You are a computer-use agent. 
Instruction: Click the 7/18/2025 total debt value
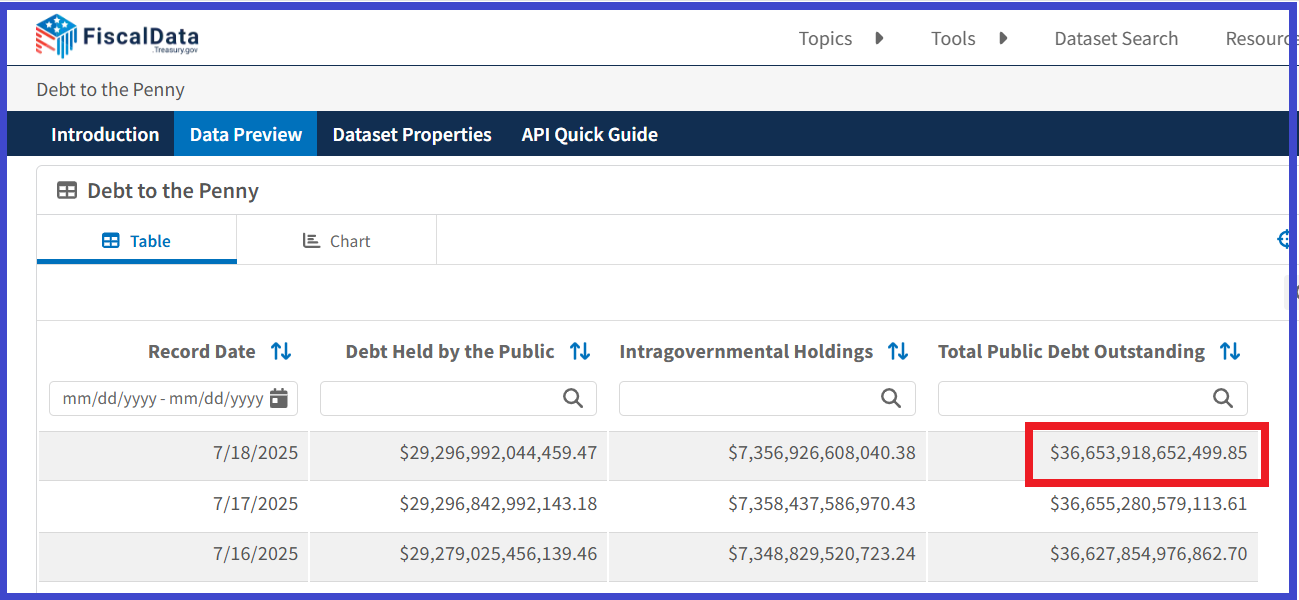(x=1148, y=453)
